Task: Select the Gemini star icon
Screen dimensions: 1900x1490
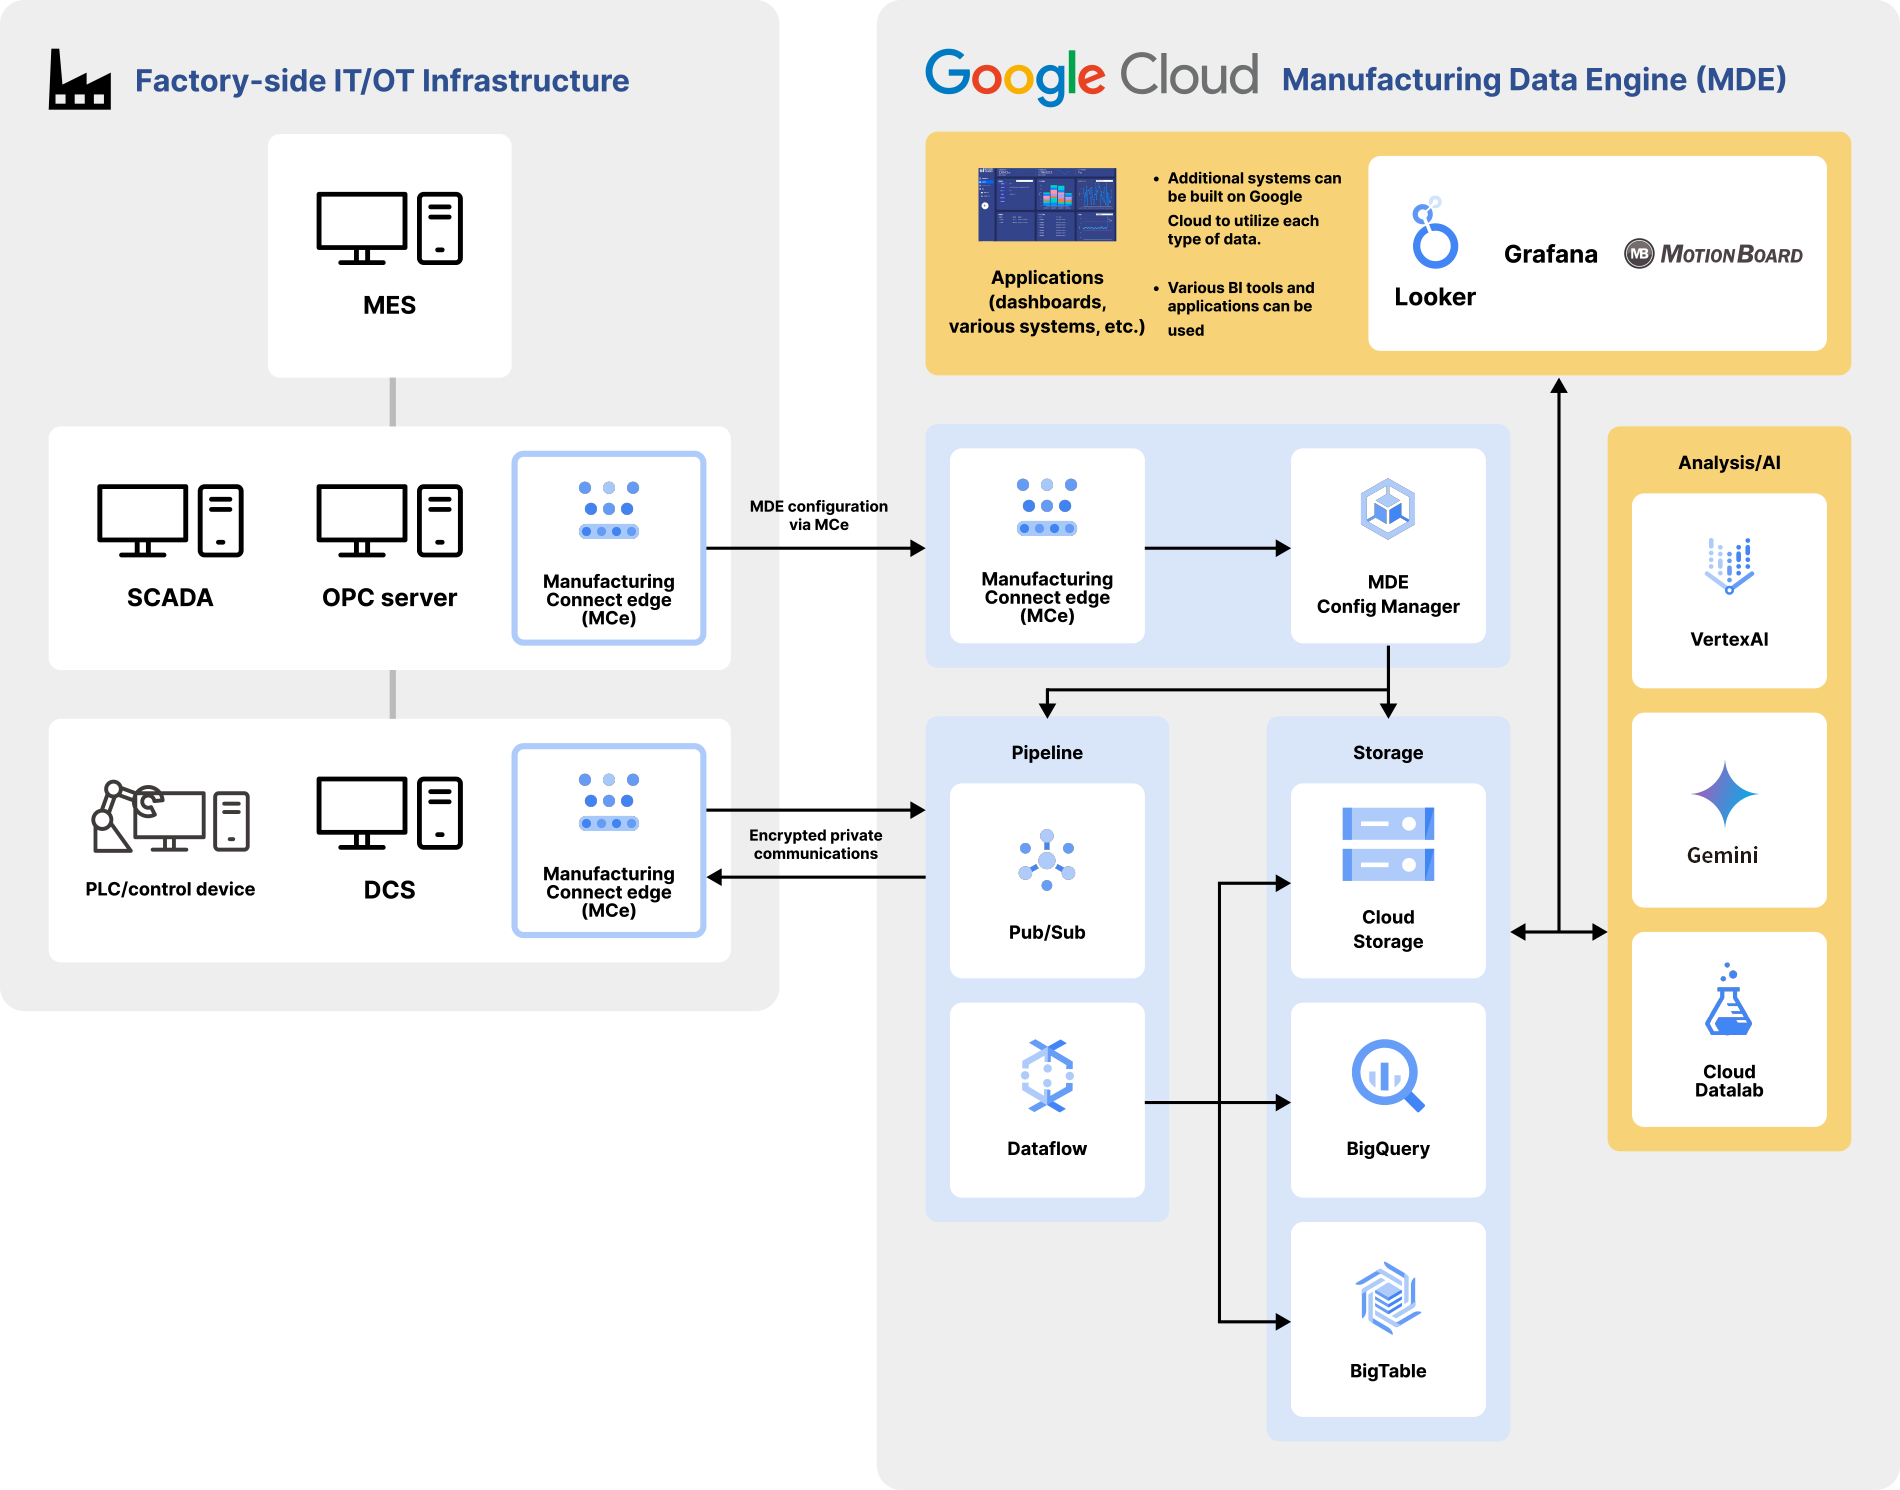Action: pos(1725,794)
